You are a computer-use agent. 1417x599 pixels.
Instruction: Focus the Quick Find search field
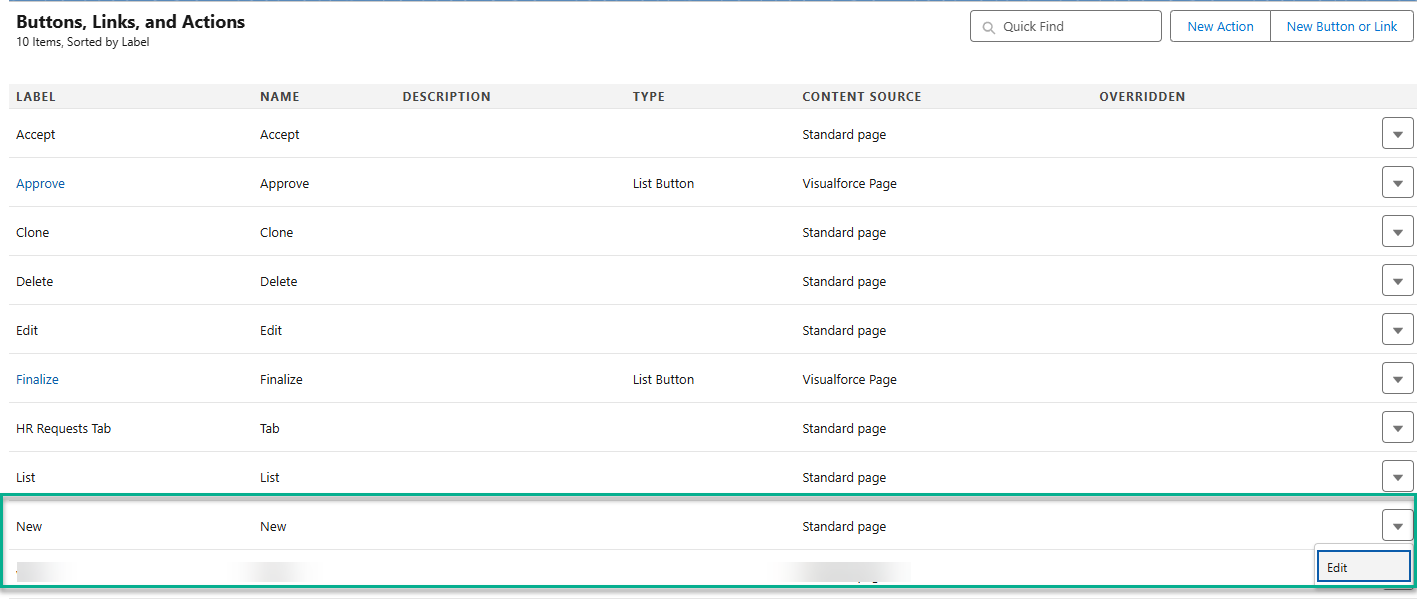coord(1065,26)
